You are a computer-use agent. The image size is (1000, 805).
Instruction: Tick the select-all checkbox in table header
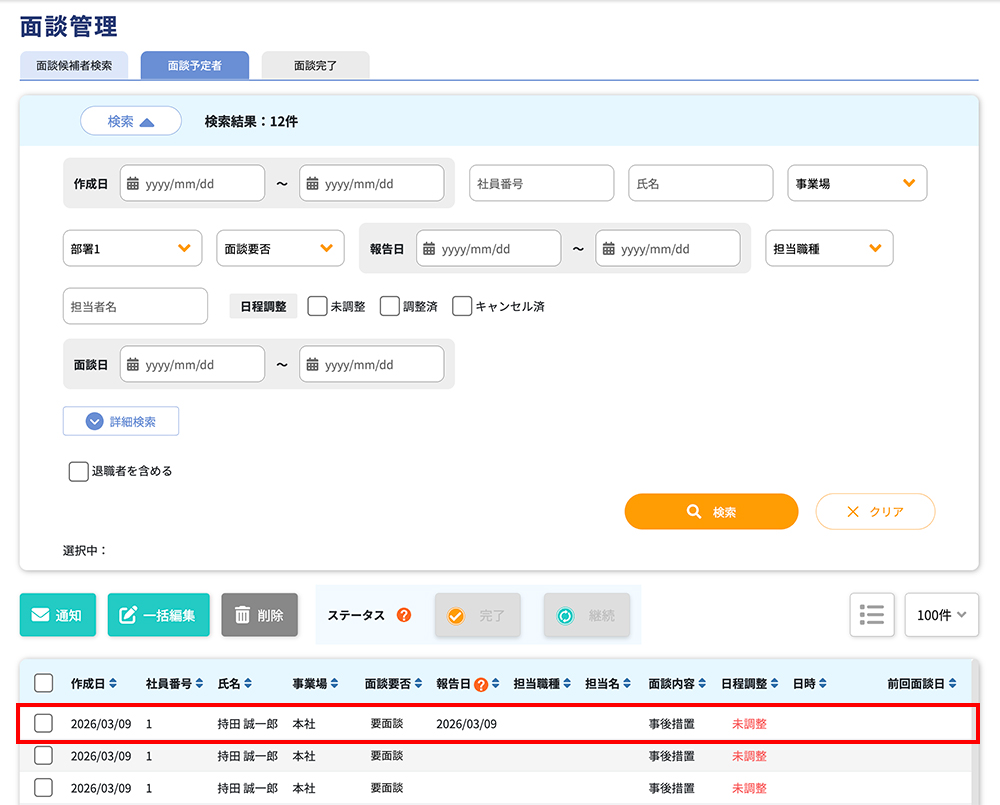coord(44,684)
